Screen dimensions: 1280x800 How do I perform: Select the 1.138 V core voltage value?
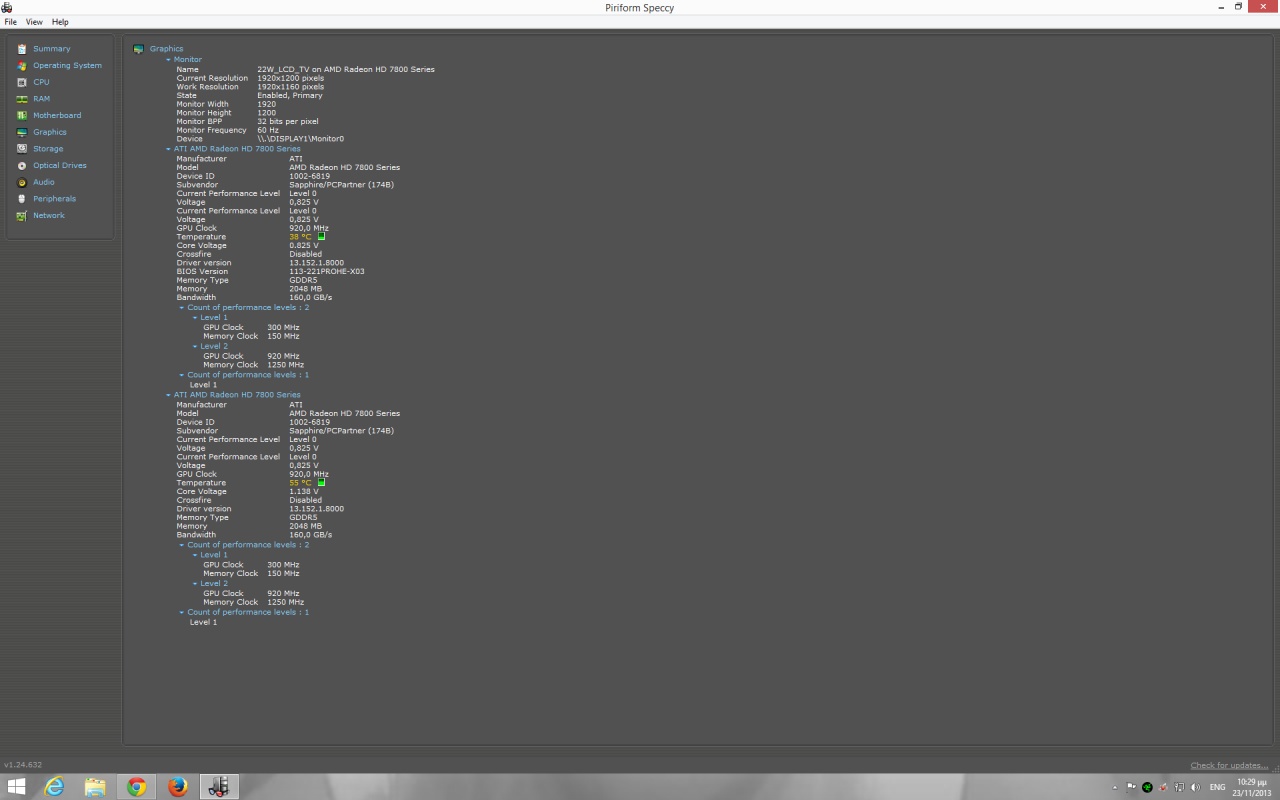click(304, 492)
